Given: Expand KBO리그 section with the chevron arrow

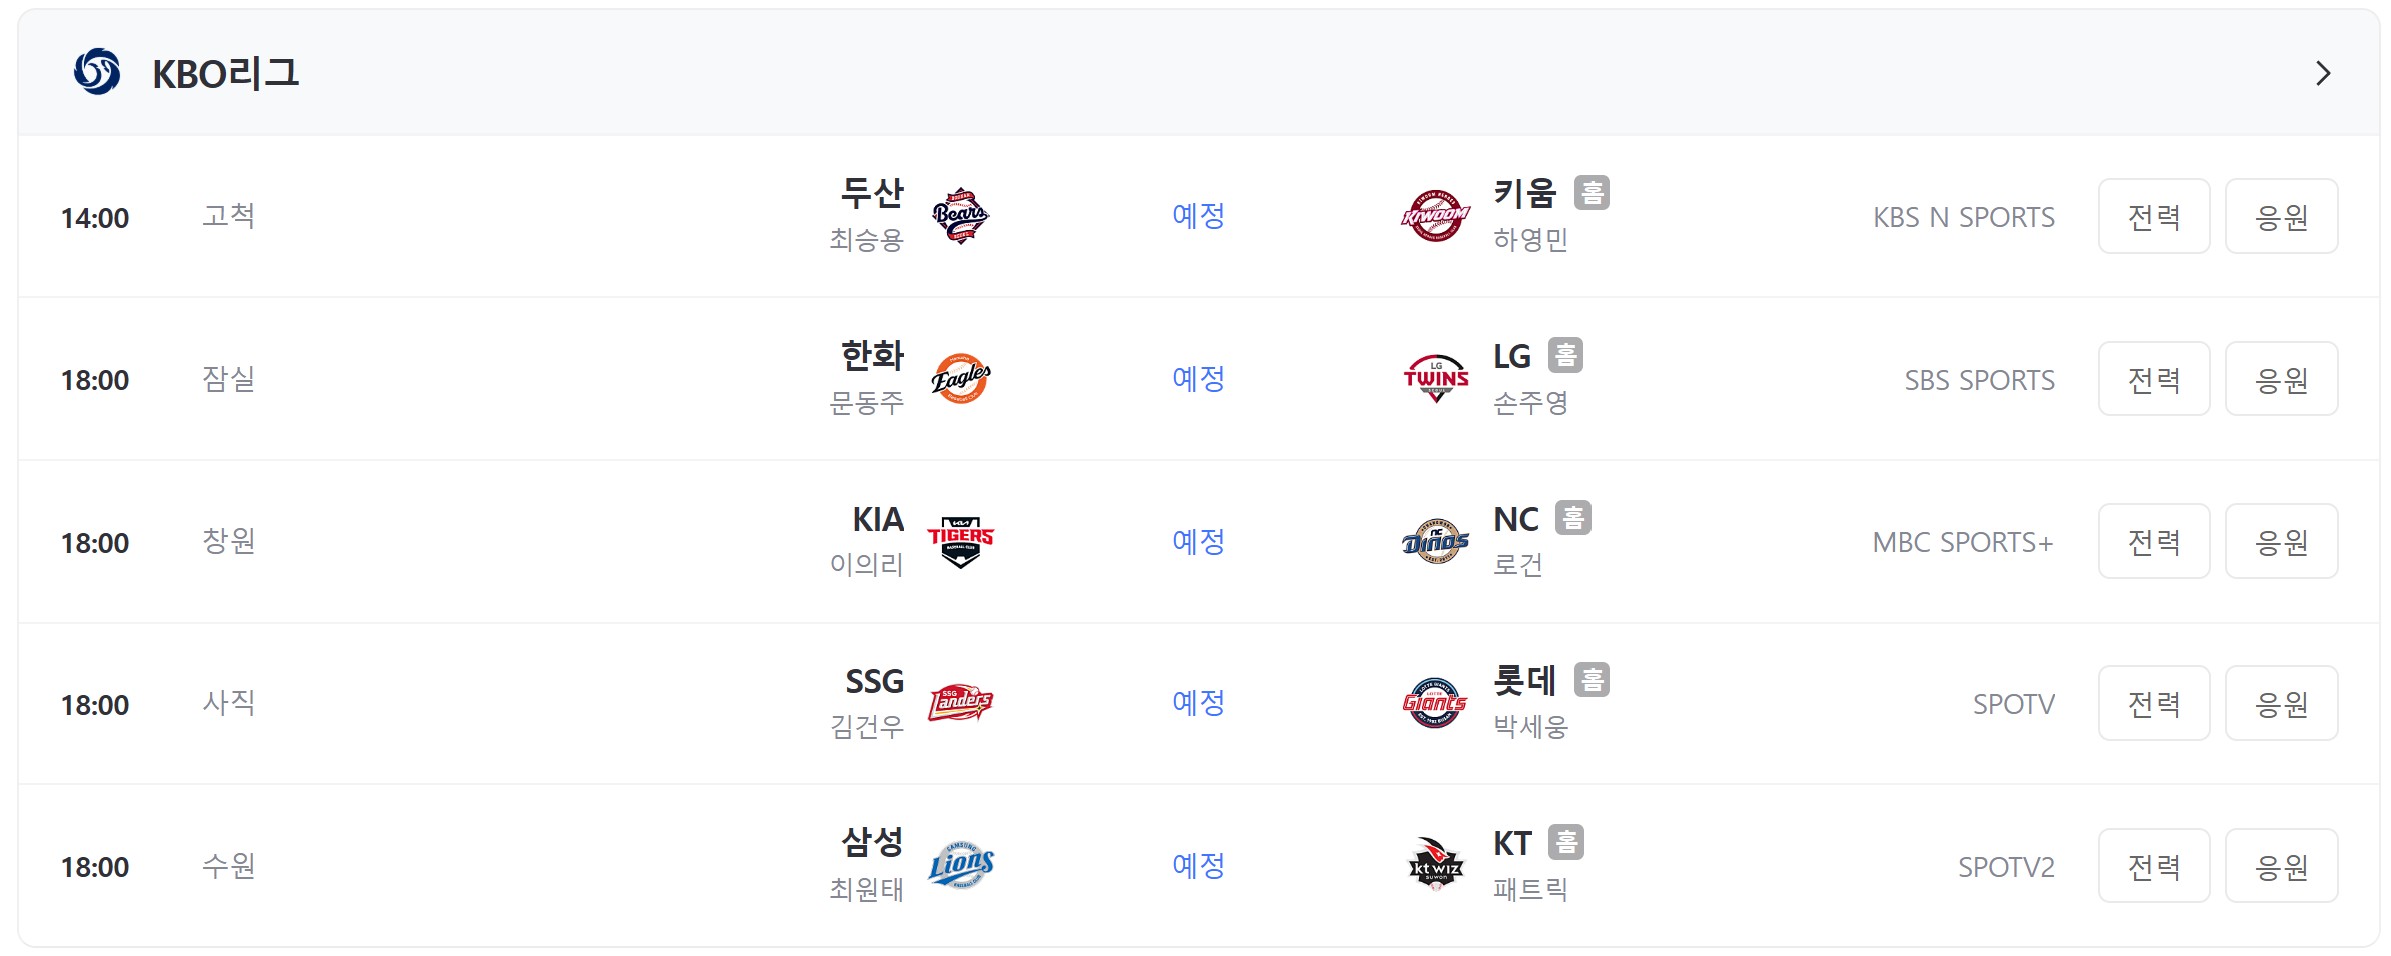Looking at the screenshot, I should pos(2323,73).
